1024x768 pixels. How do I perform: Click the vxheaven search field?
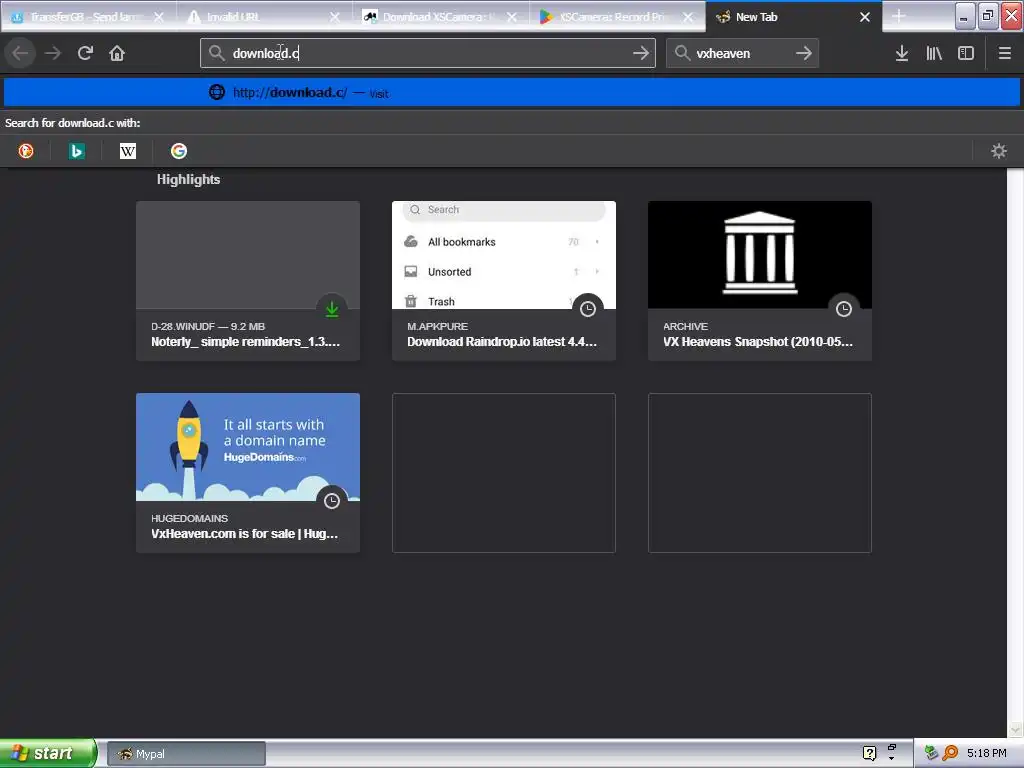point(741,53)
